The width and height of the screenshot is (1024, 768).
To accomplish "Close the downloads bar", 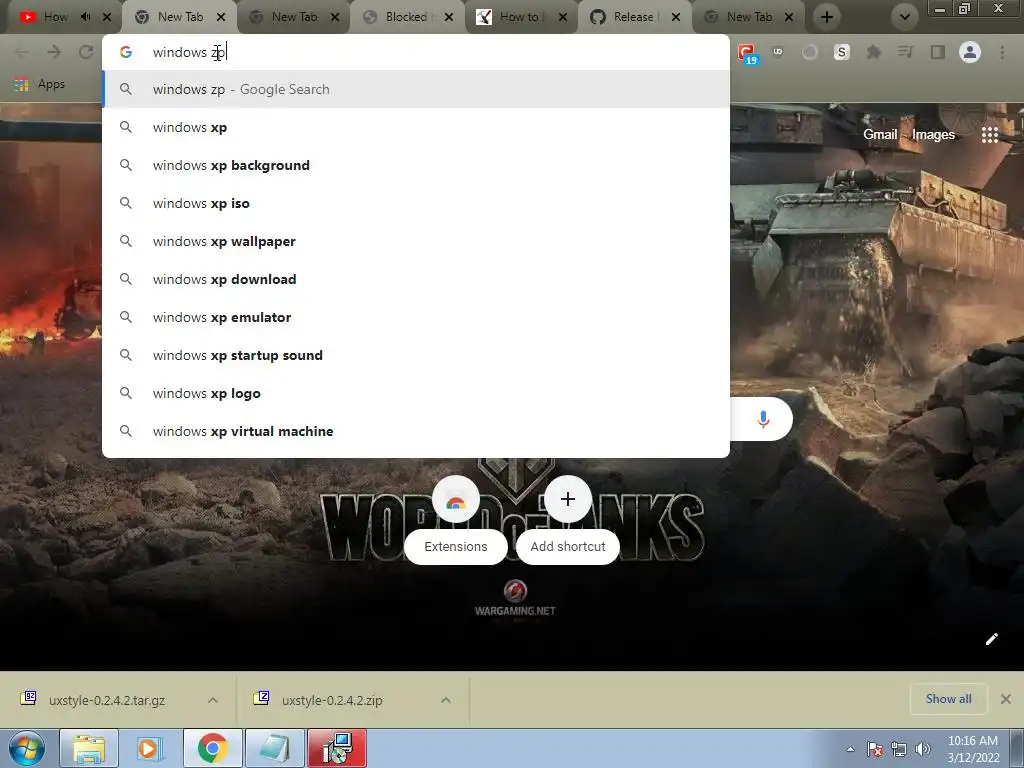I will point(1006,699).
